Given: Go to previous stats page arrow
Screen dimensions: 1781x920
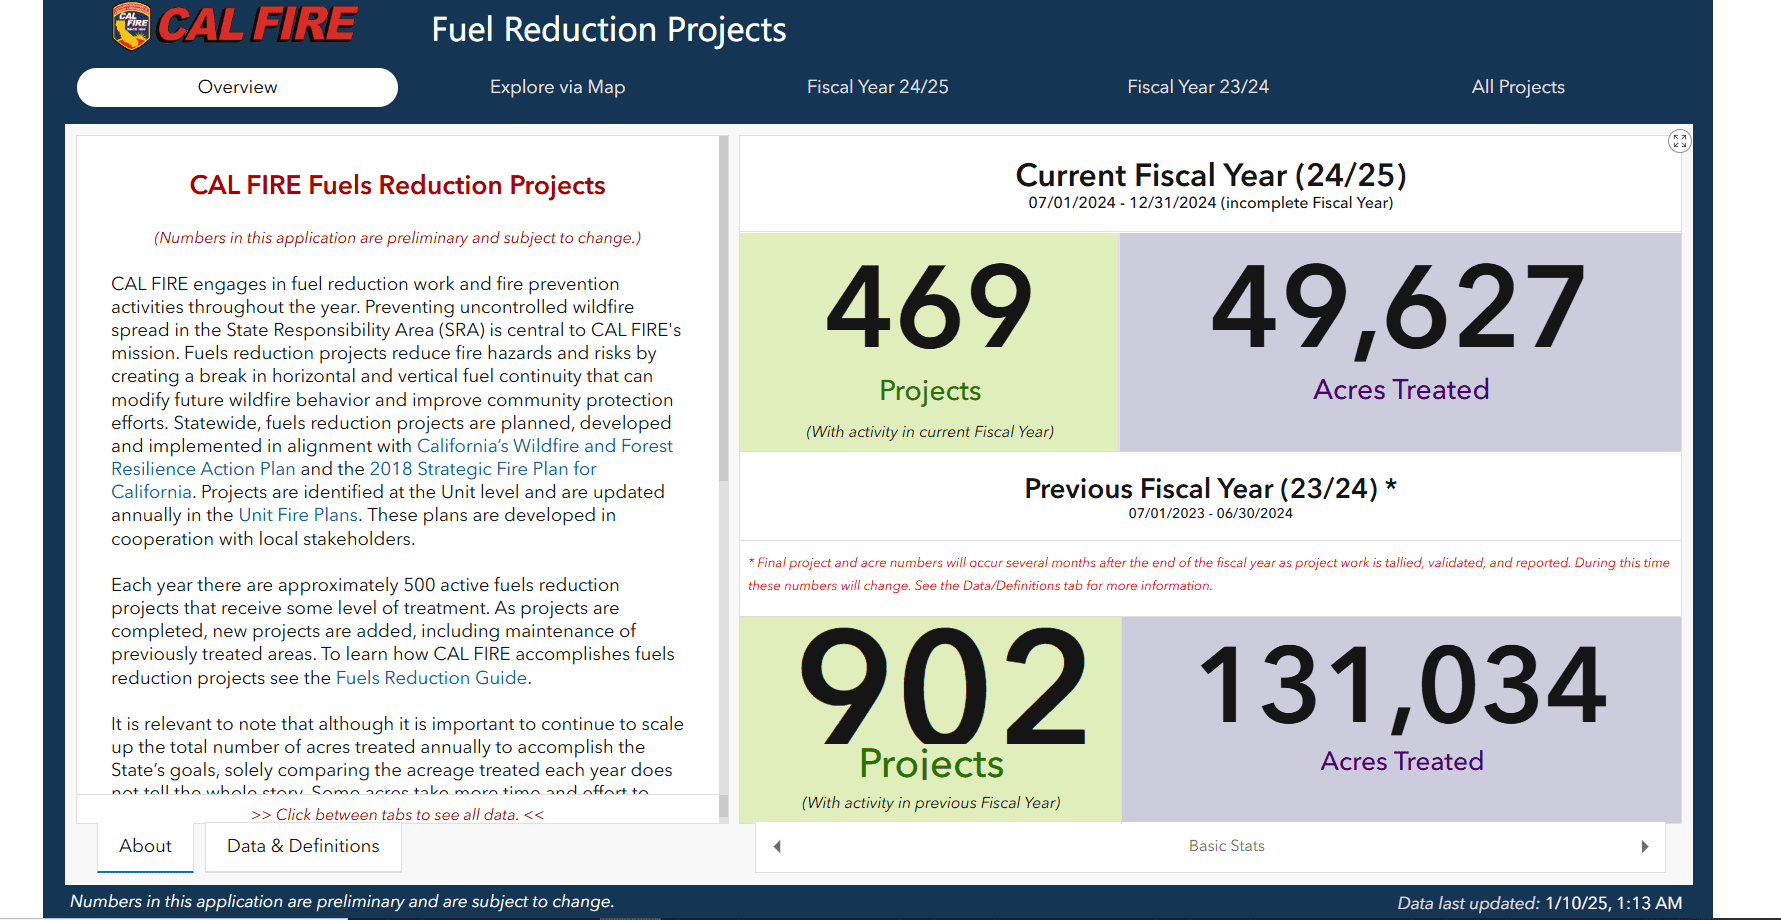Looking at the screenshot, I should [777, 846].
